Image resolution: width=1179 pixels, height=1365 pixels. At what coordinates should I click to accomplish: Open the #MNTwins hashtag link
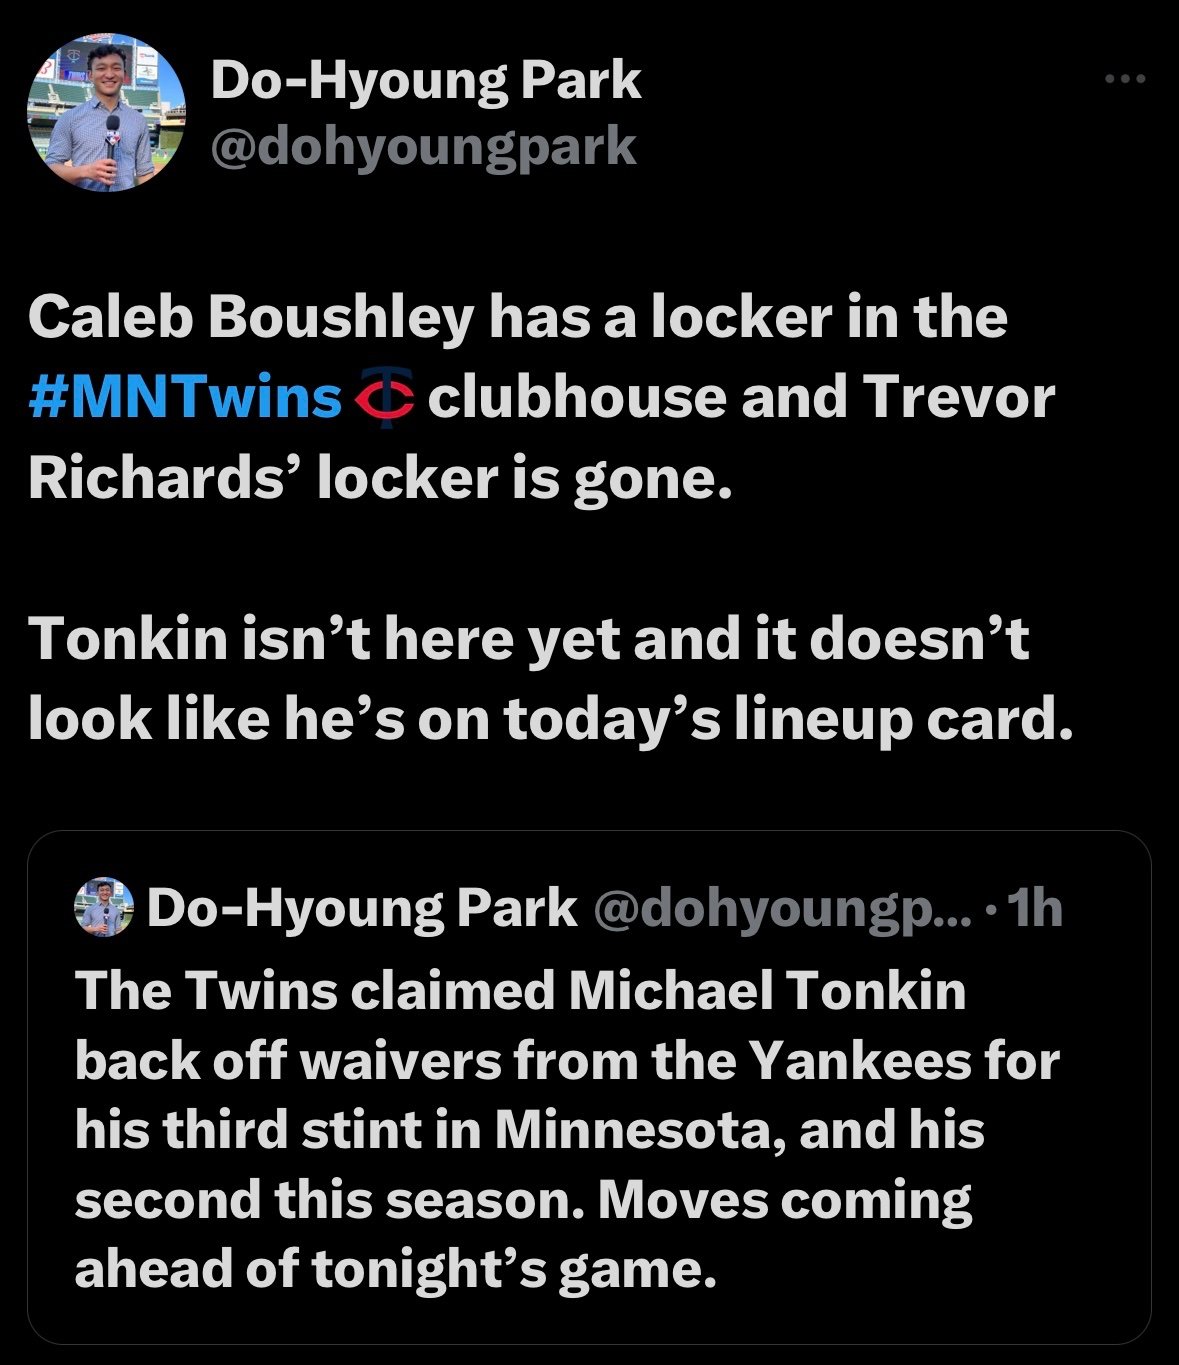point(186,398)
